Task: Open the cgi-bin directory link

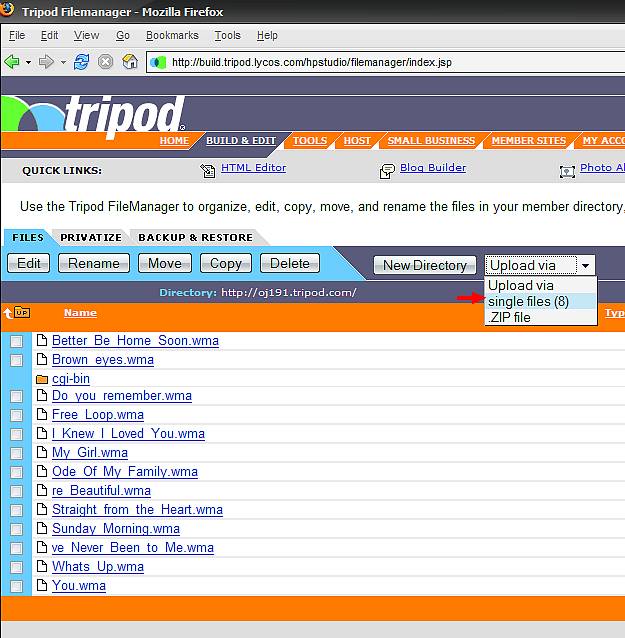Action: (71, 378)
